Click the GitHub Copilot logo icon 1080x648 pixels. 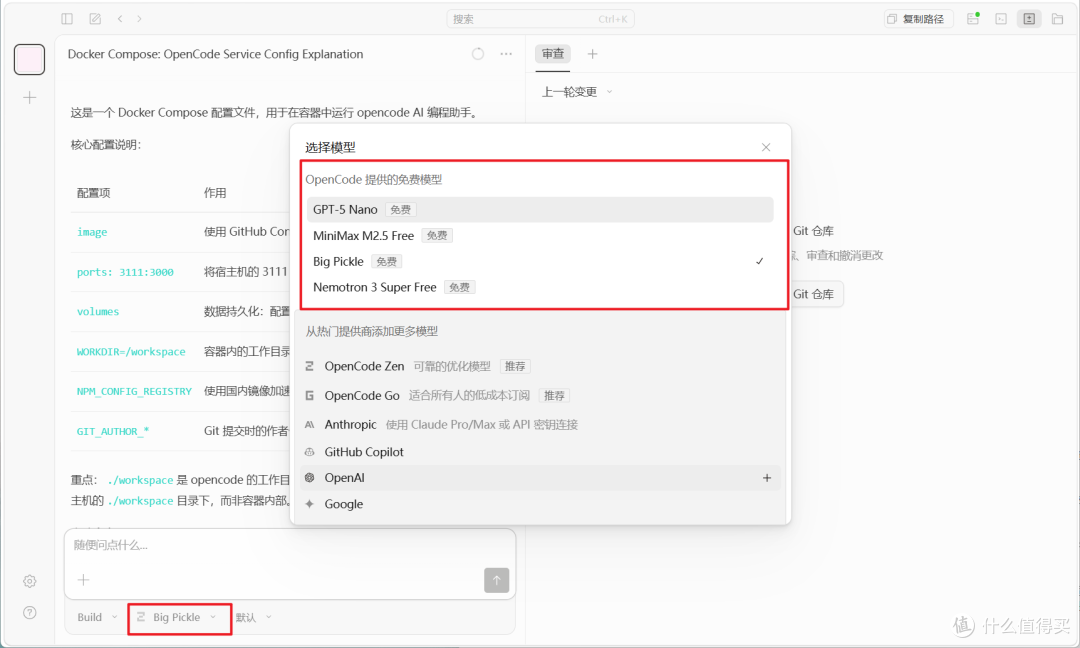tap(309, 452)
